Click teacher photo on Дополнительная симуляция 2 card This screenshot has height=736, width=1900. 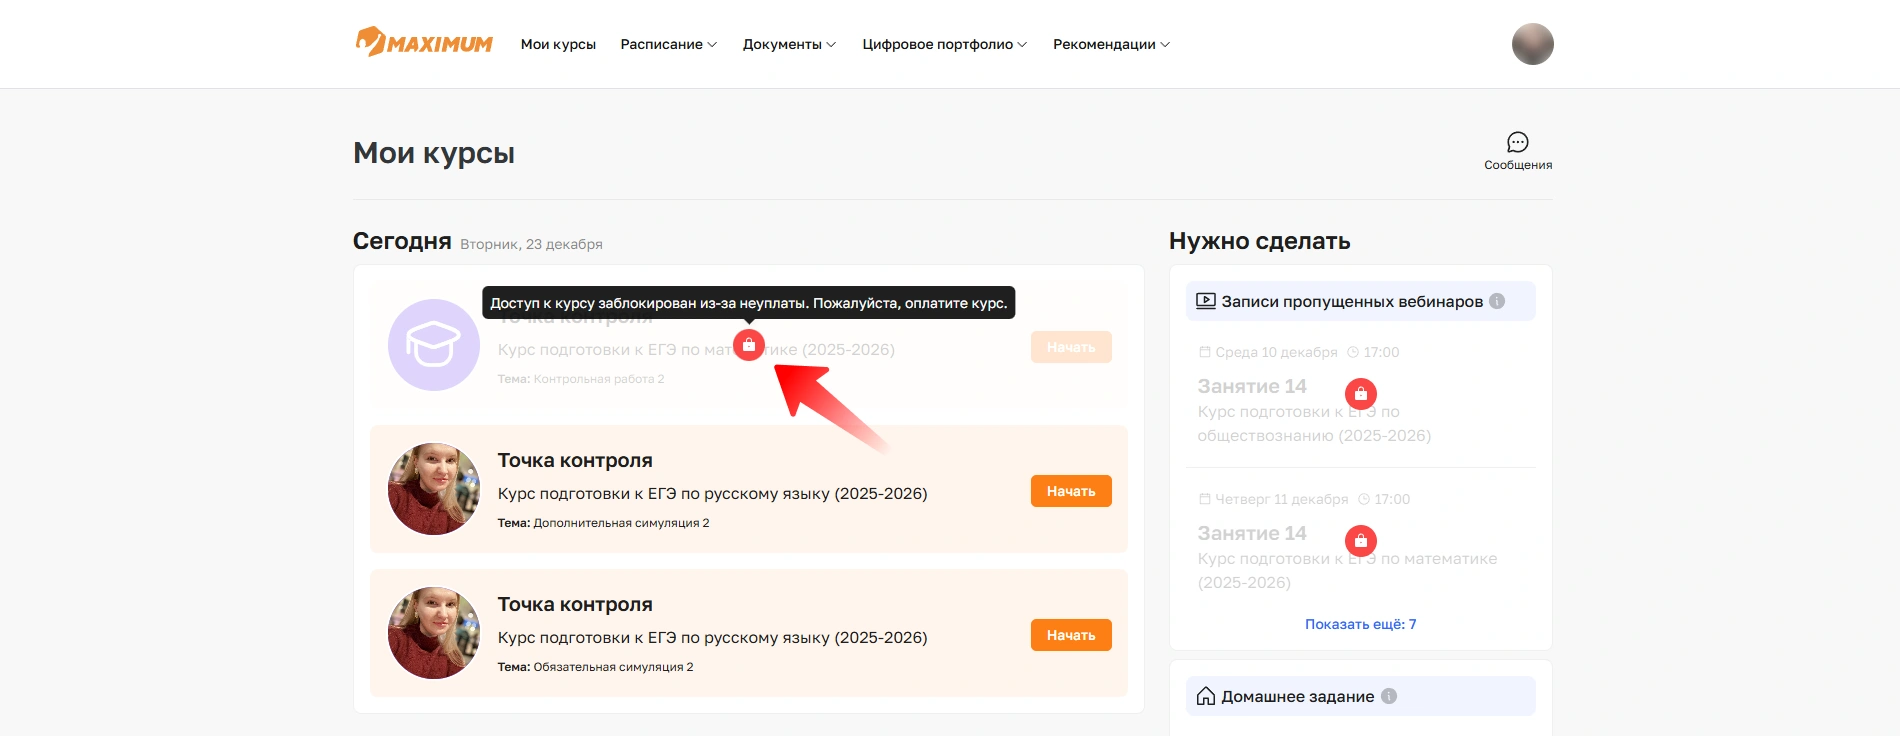pos(434,489)
